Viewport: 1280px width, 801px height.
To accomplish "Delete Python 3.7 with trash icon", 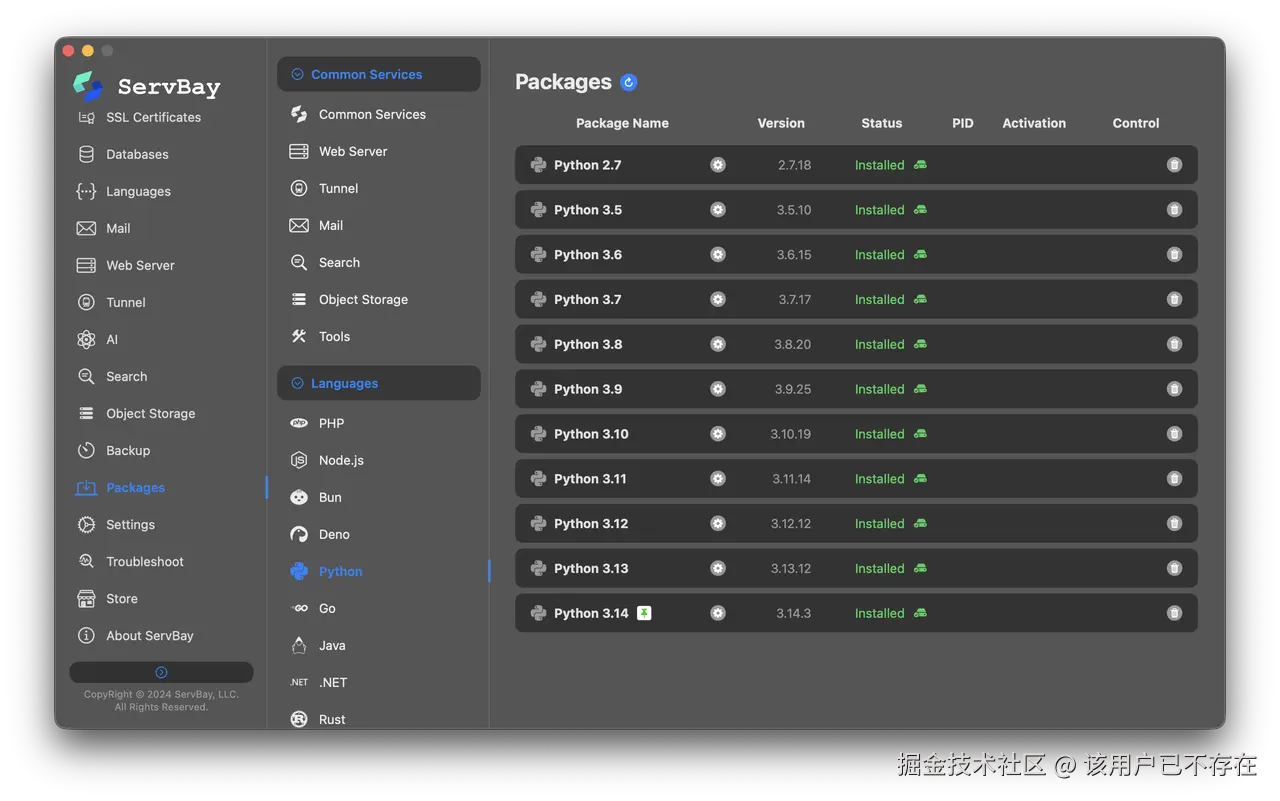I will coord(1174,299).
